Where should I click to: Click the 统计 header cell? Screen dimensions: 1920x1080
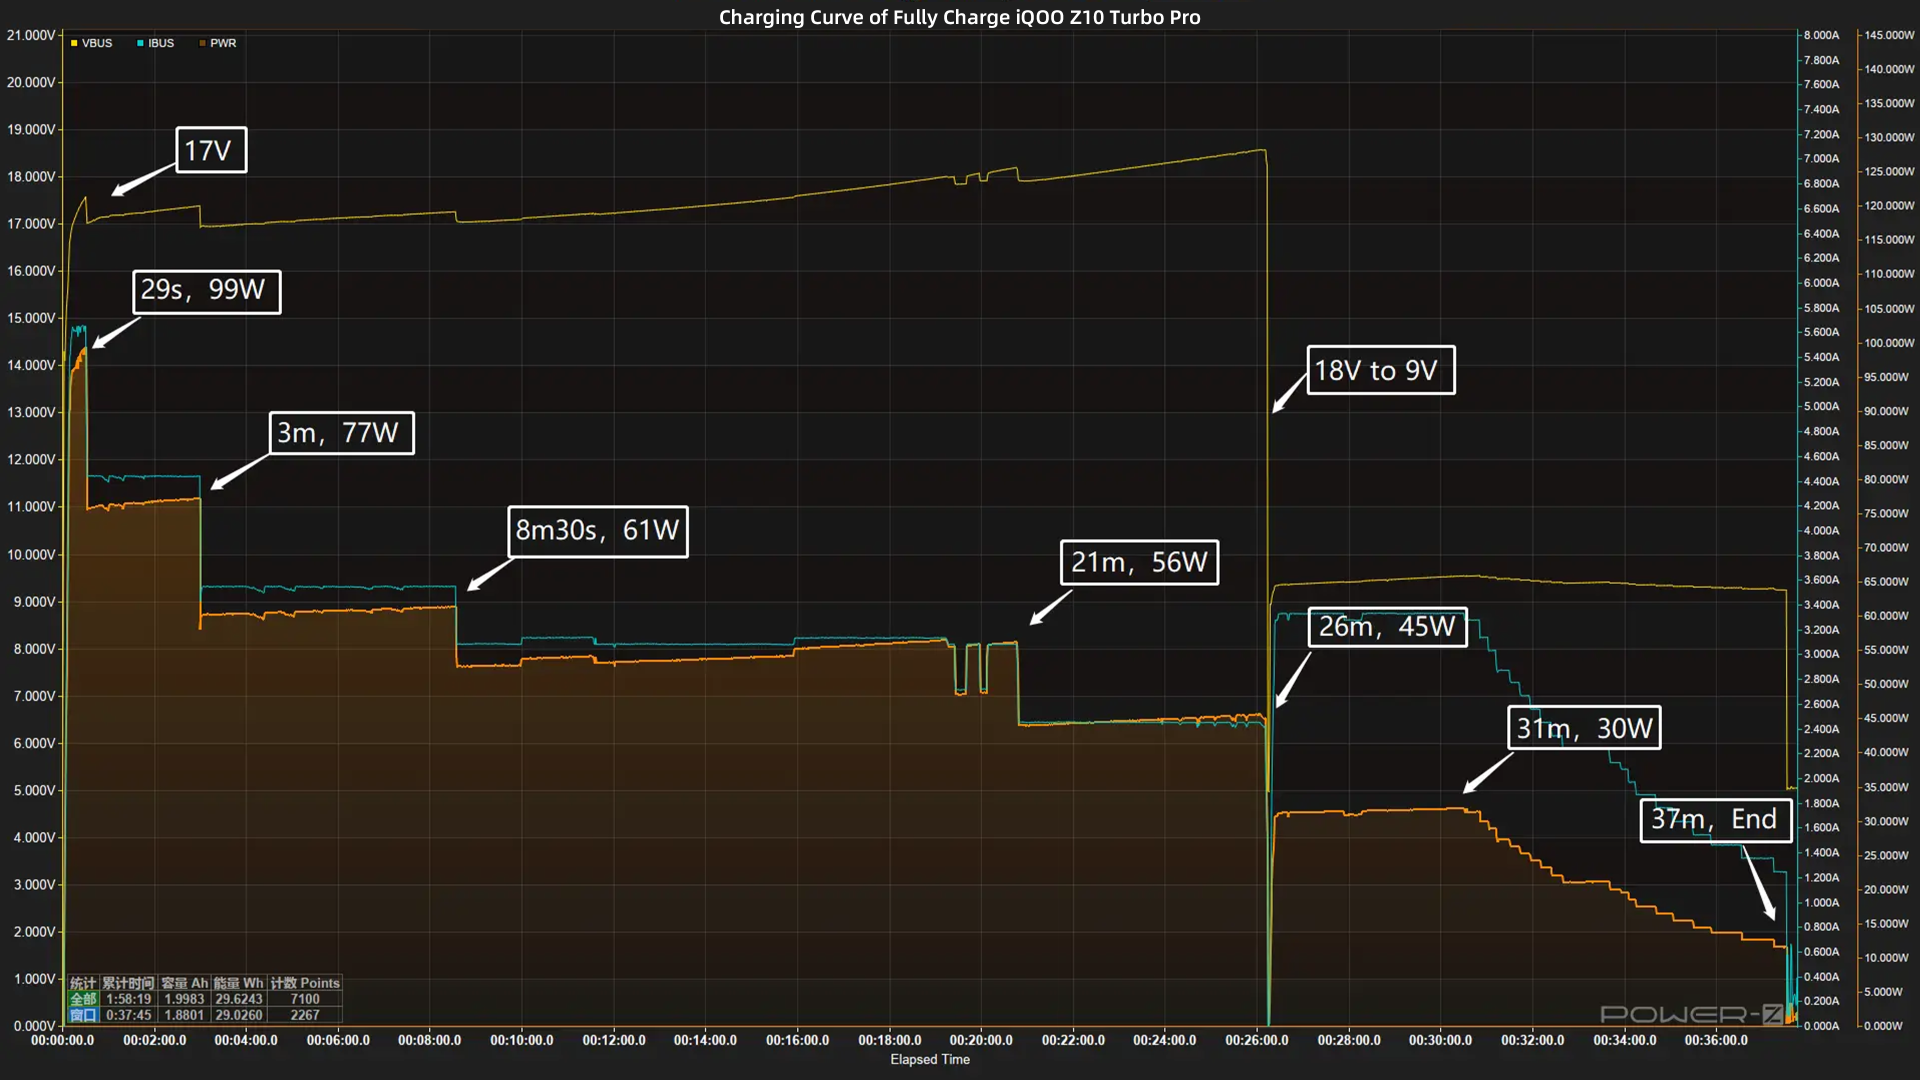point(83,983)
